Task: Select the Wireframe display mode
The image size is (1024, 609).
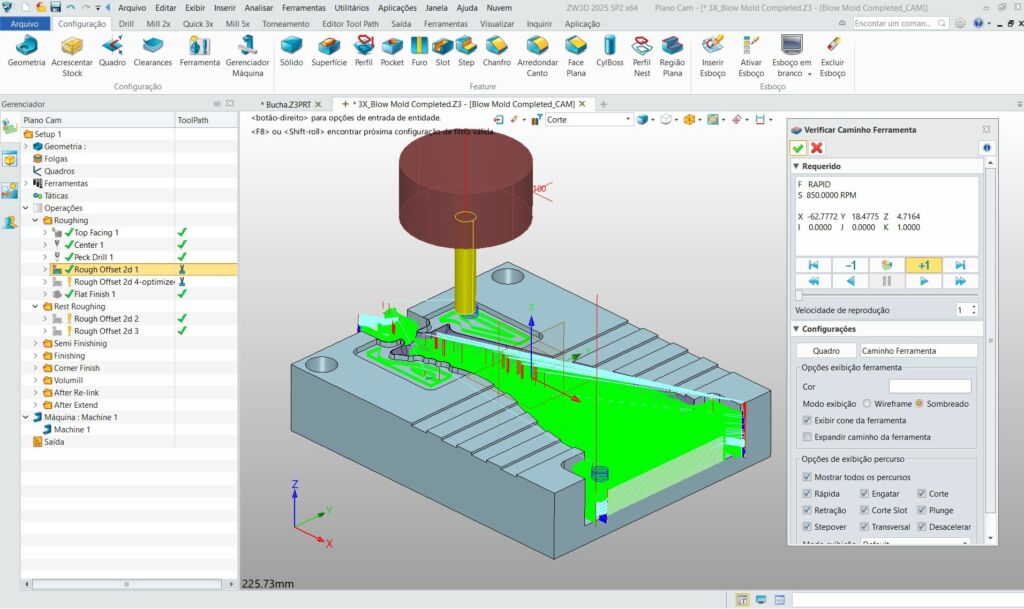Action: tap(867, 403)
